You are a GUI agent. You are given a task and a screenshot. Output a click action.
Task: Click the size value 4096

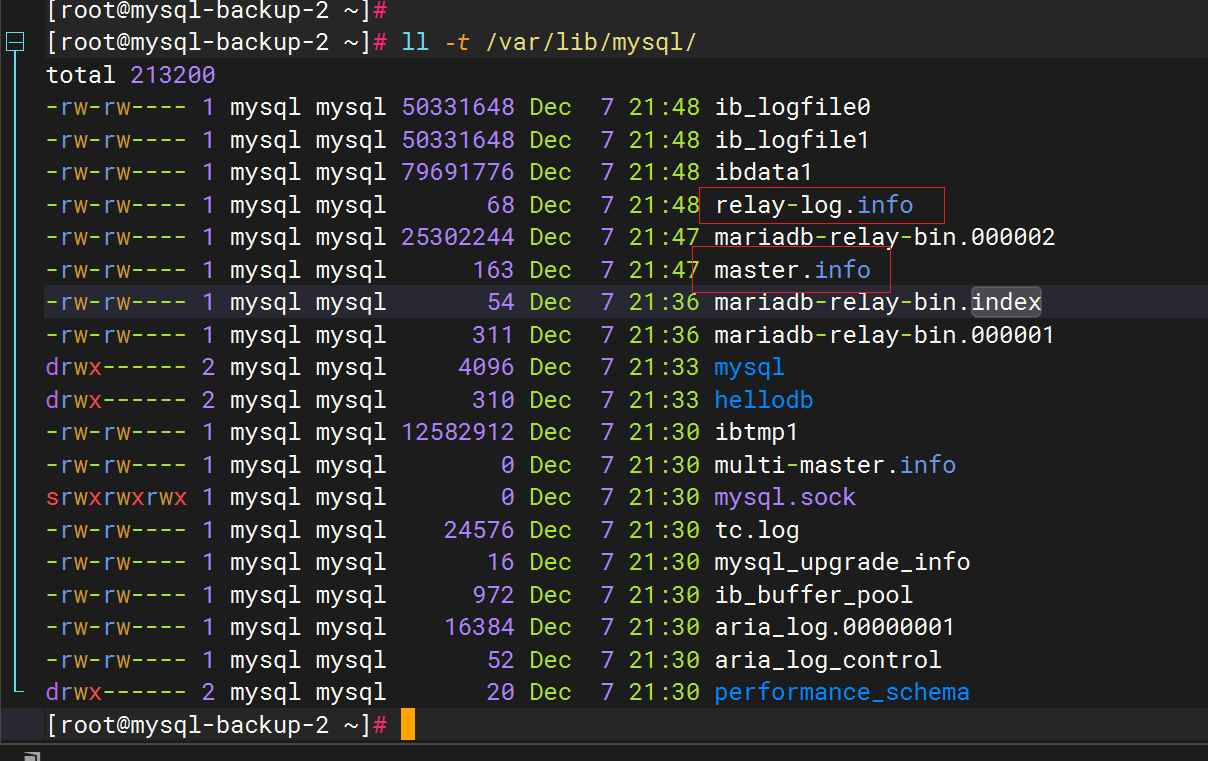point(487,367)
